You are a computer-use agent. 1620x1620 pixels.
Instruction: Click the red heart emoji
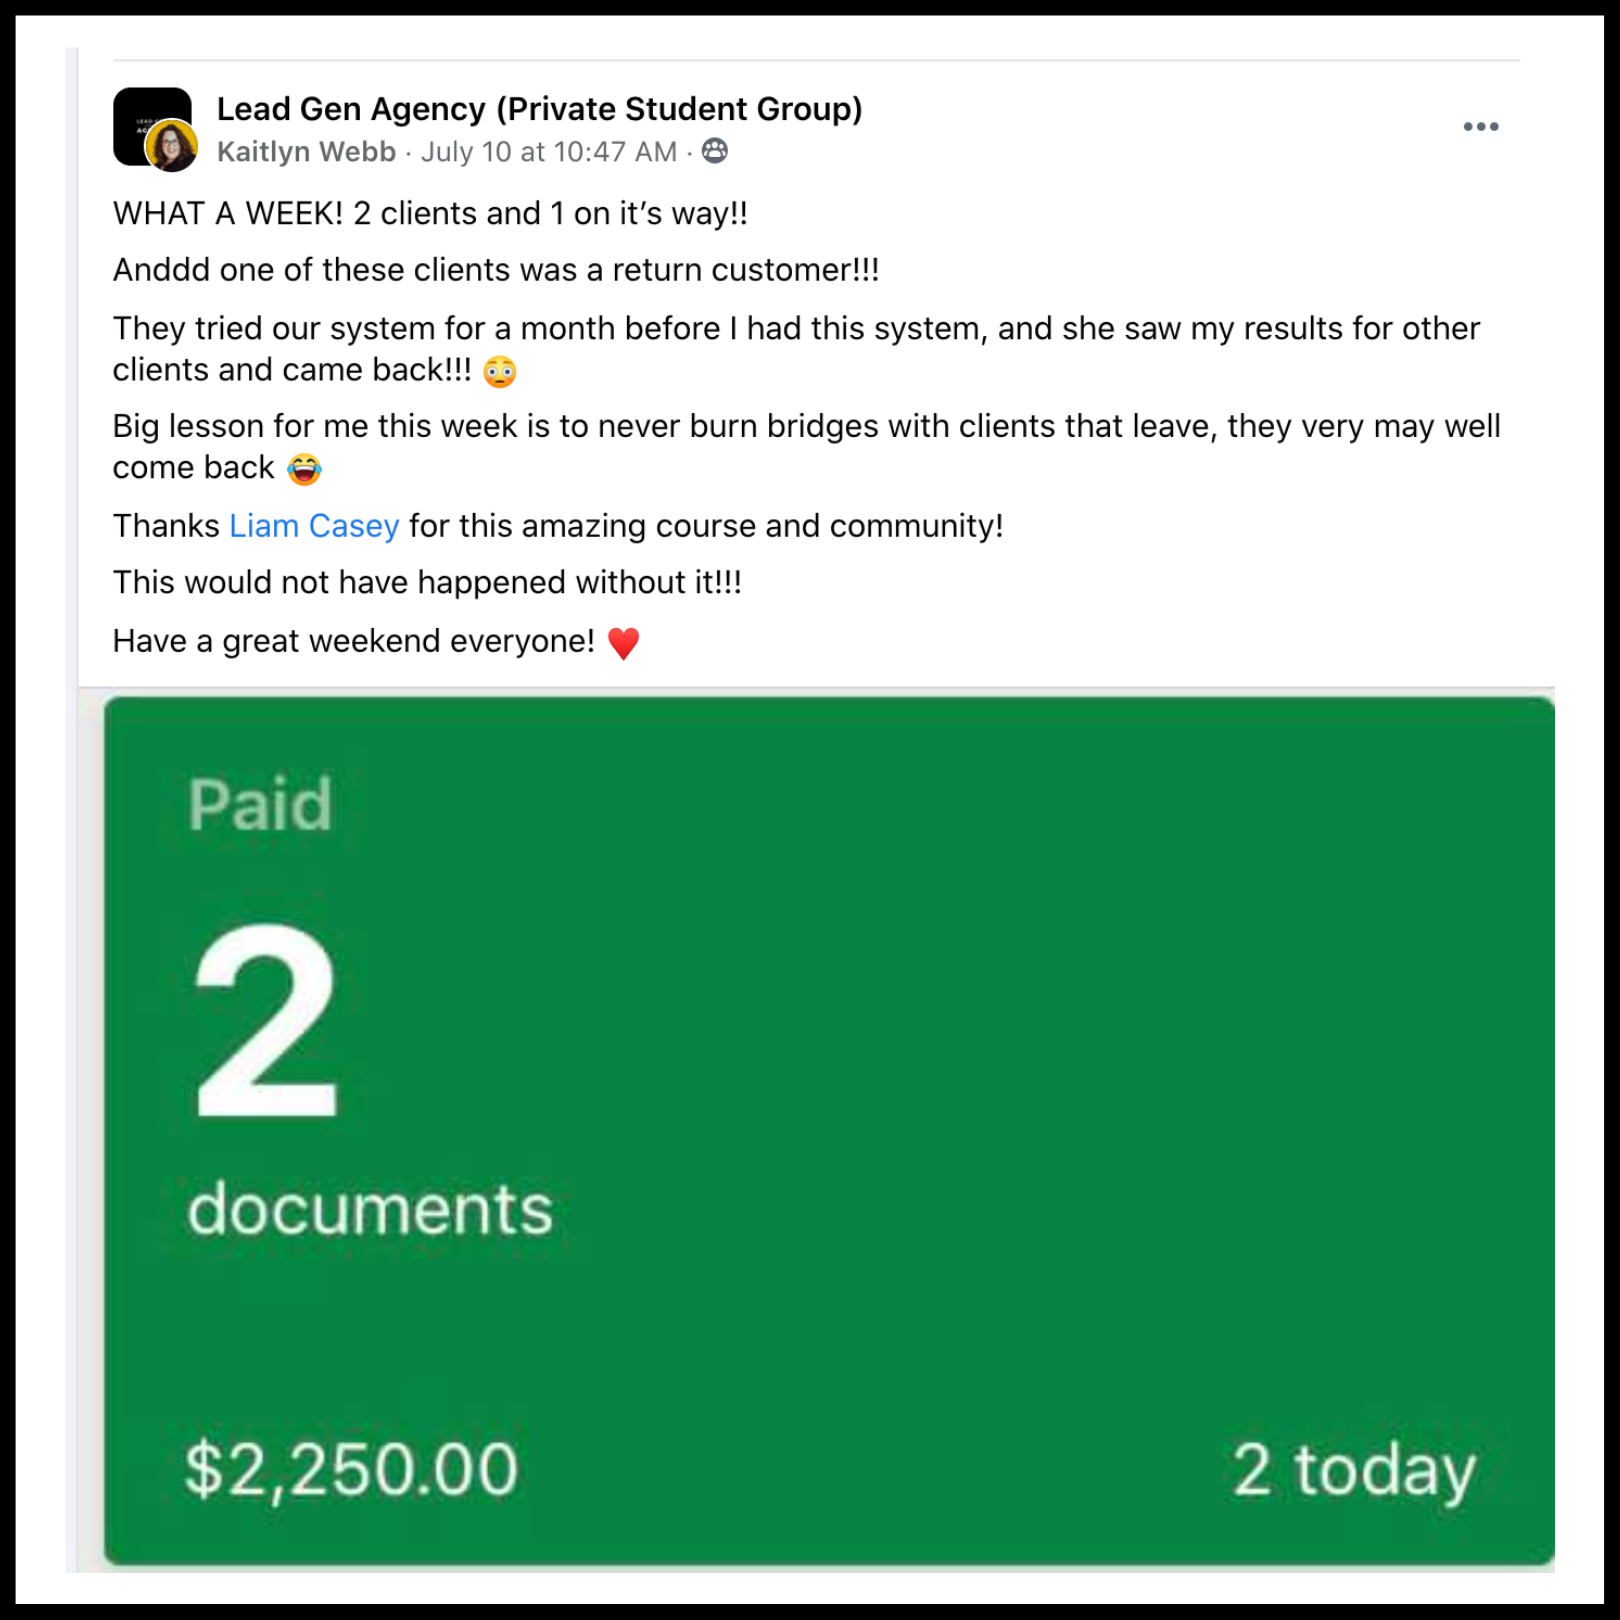pyautogui.click(x=623, y=642)
